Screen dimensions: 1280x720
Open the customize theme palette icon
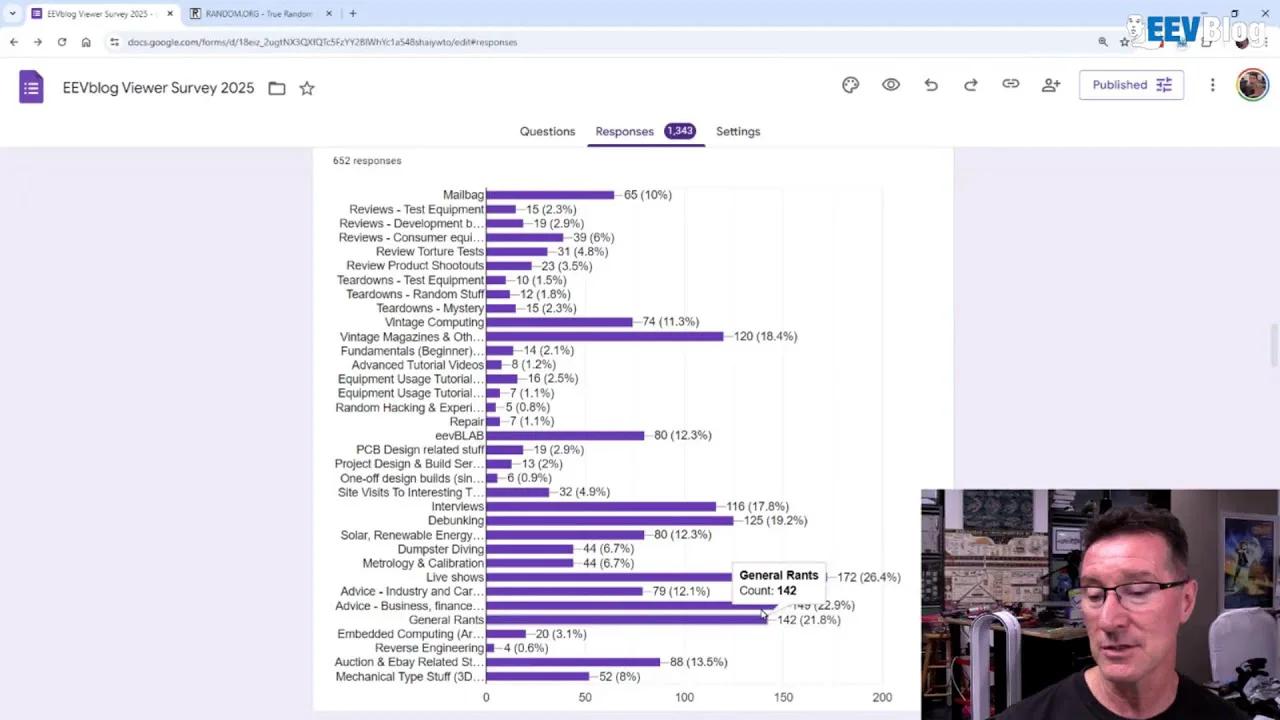click(x=850, y=85)
